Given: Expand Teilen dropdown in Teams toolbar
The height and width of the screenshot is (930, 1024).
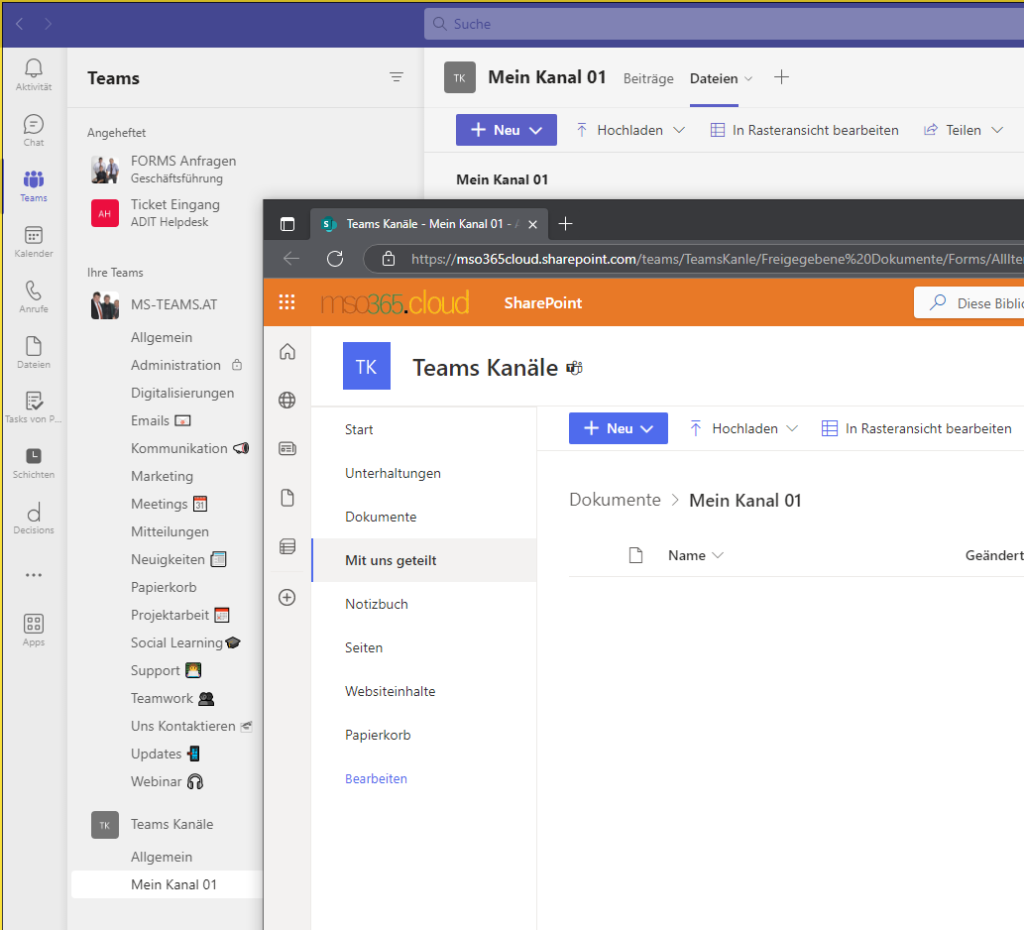Looking at the screenshot, I should 997,130.
